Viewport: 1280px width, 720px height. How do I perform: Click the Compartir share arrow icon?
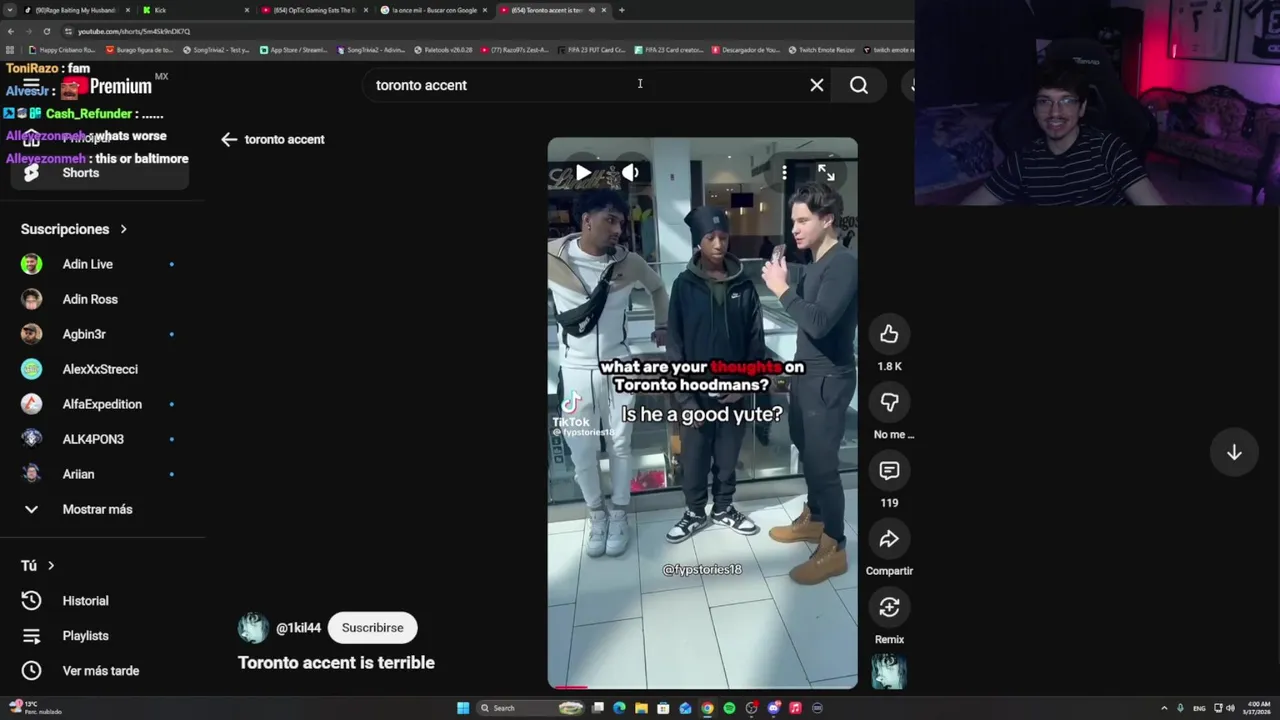(x=889, y=539)
